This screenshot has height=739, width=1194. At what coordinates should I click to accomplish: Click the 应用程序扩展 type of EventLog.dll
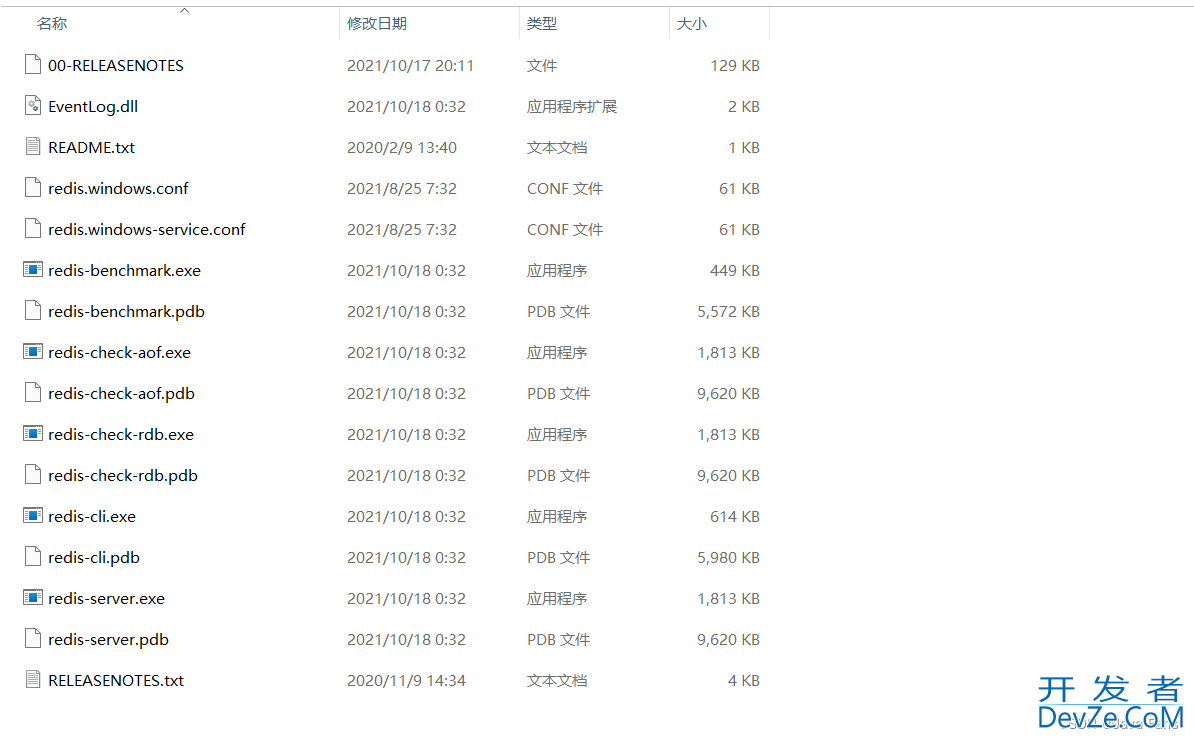click(572, 107)
